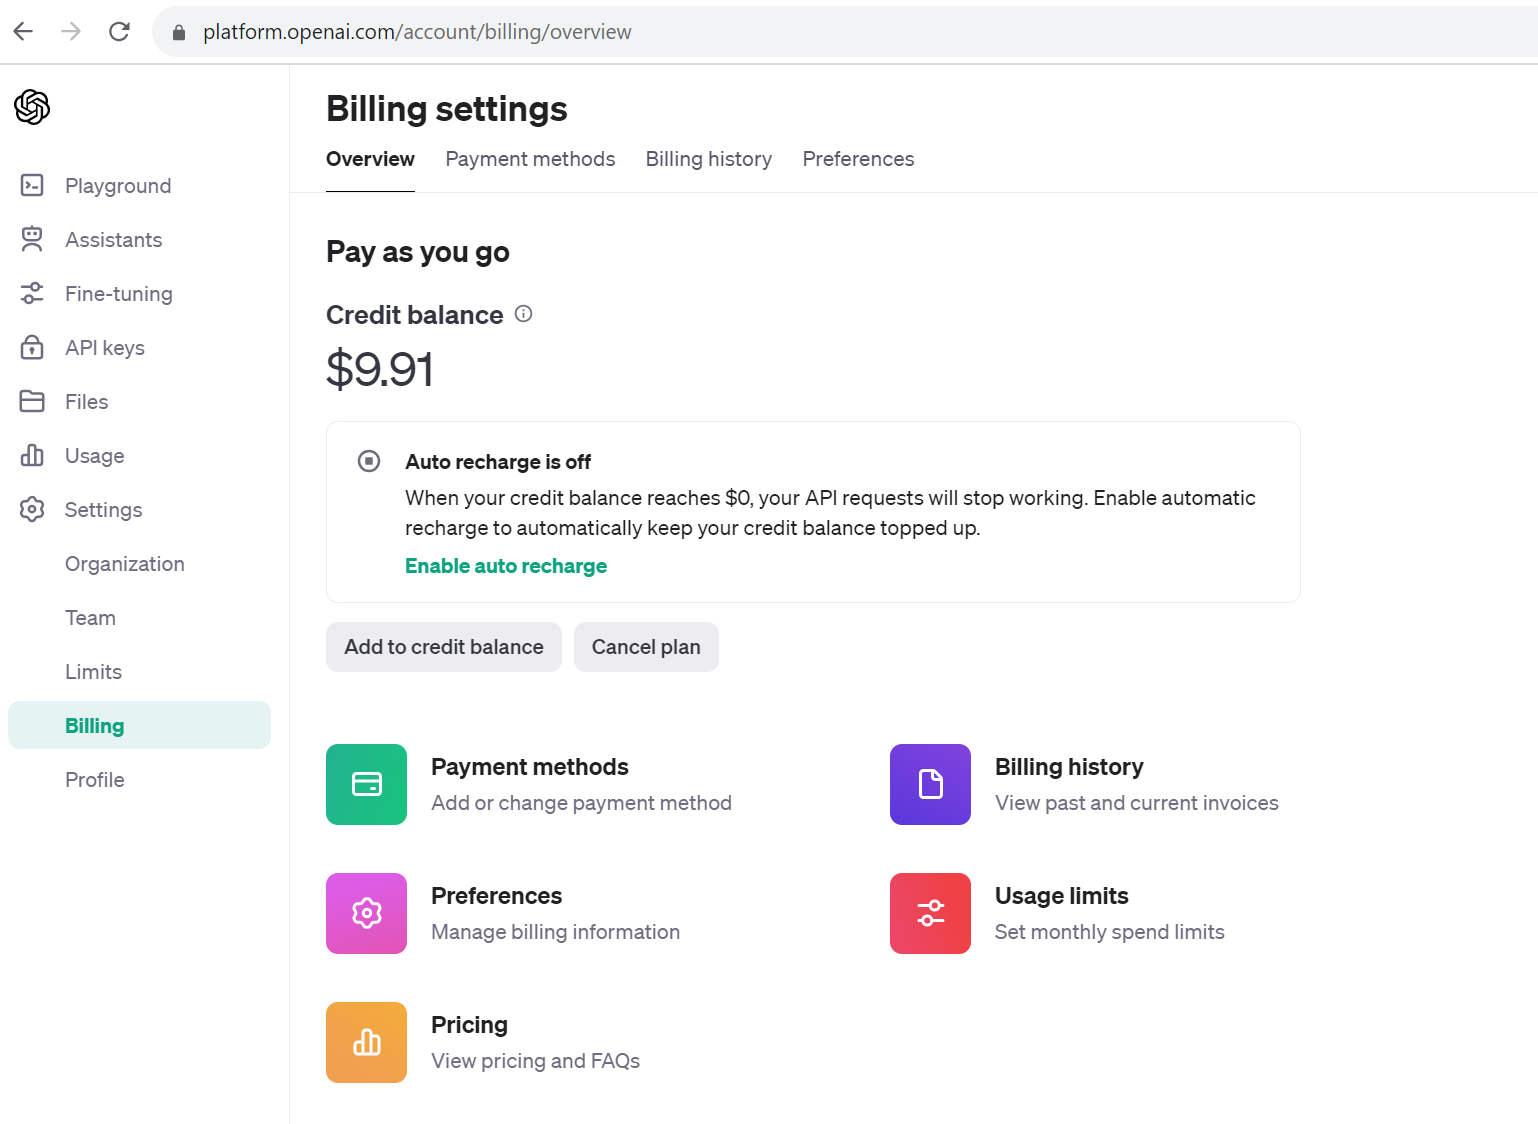
Task: Open the Pricing card title
Action: click(469, 1025)
